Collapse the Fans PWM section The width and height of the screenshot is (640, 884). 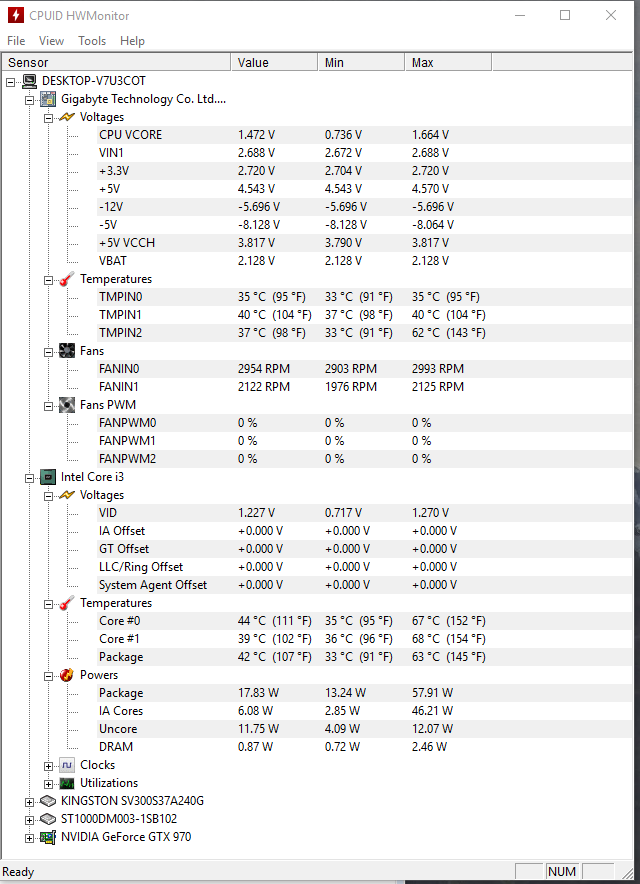(48, 406)
